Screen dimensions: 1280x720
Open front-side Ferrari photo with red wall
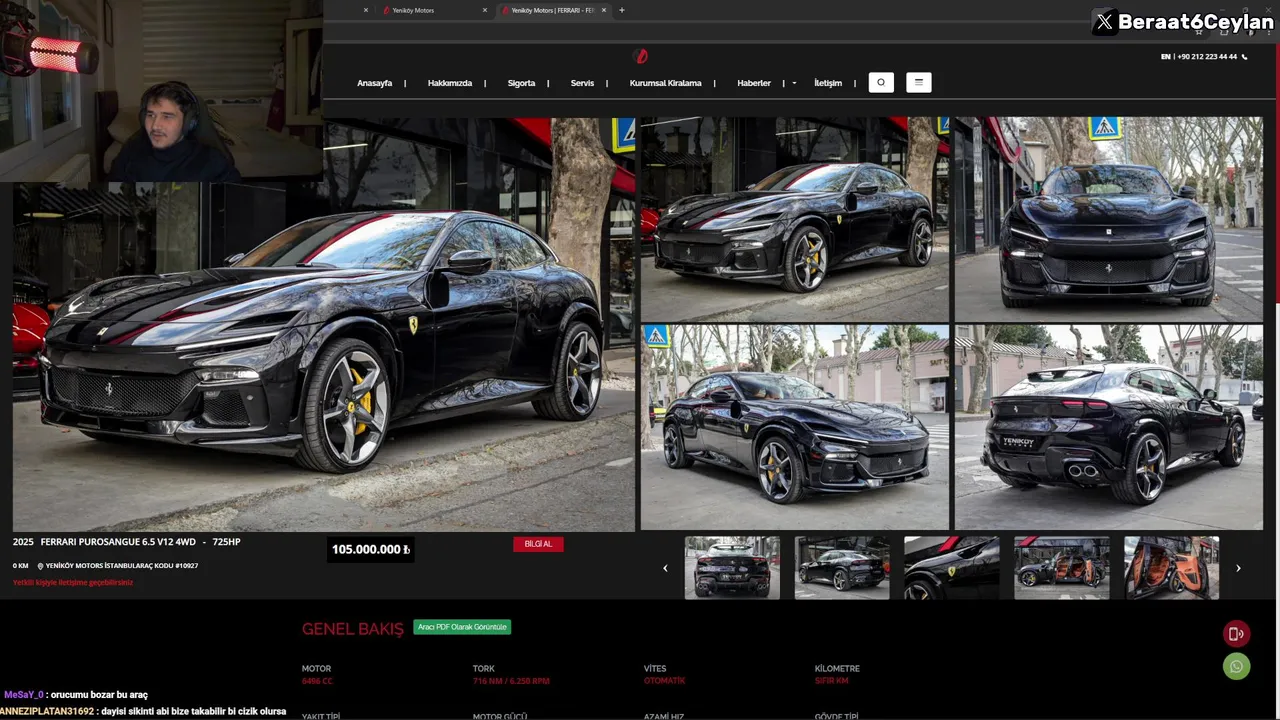pos(795,219)
